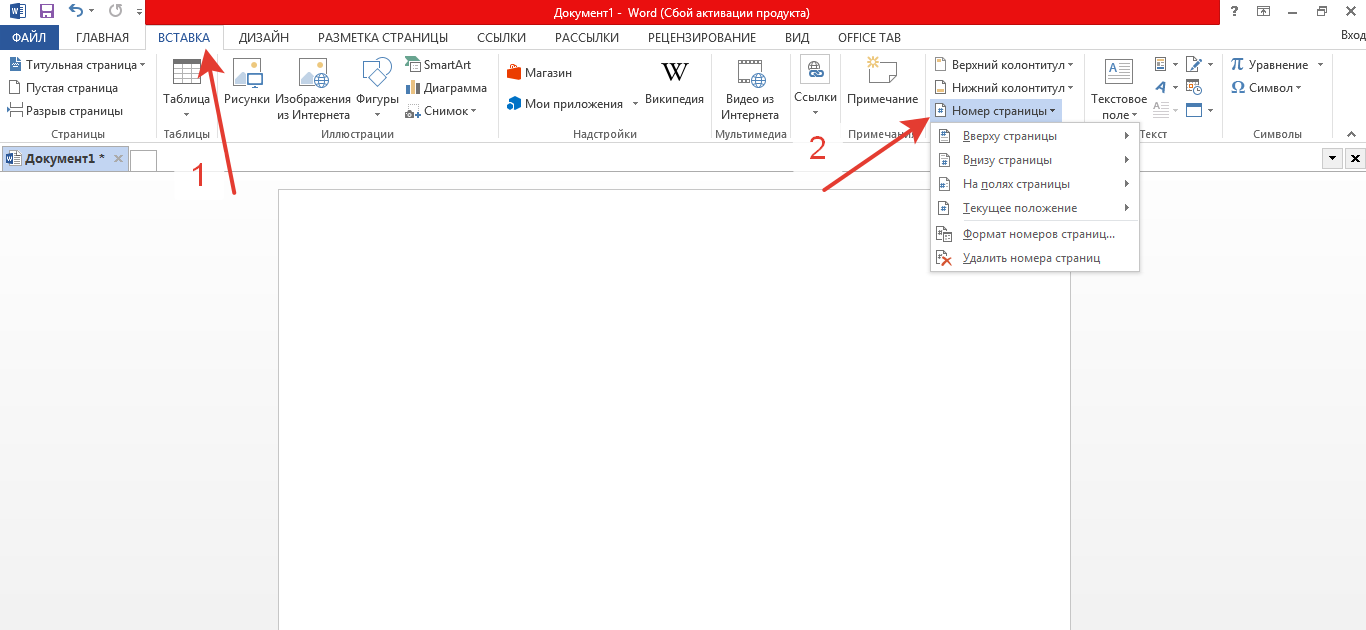Open Фигуры shapes gallery
The image size is (1366, 630).
point(377,75)
